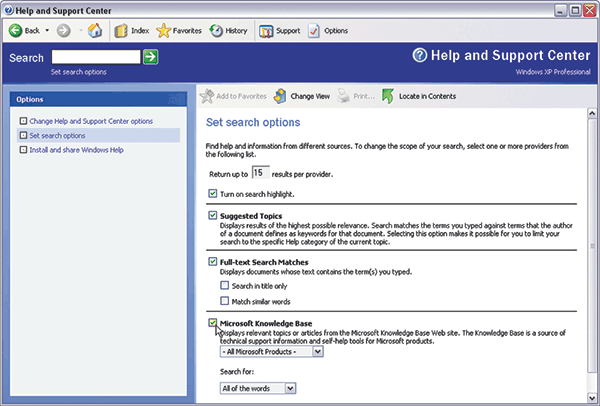Click the Help and Support Center question mark logo

(x=419, y=55)
